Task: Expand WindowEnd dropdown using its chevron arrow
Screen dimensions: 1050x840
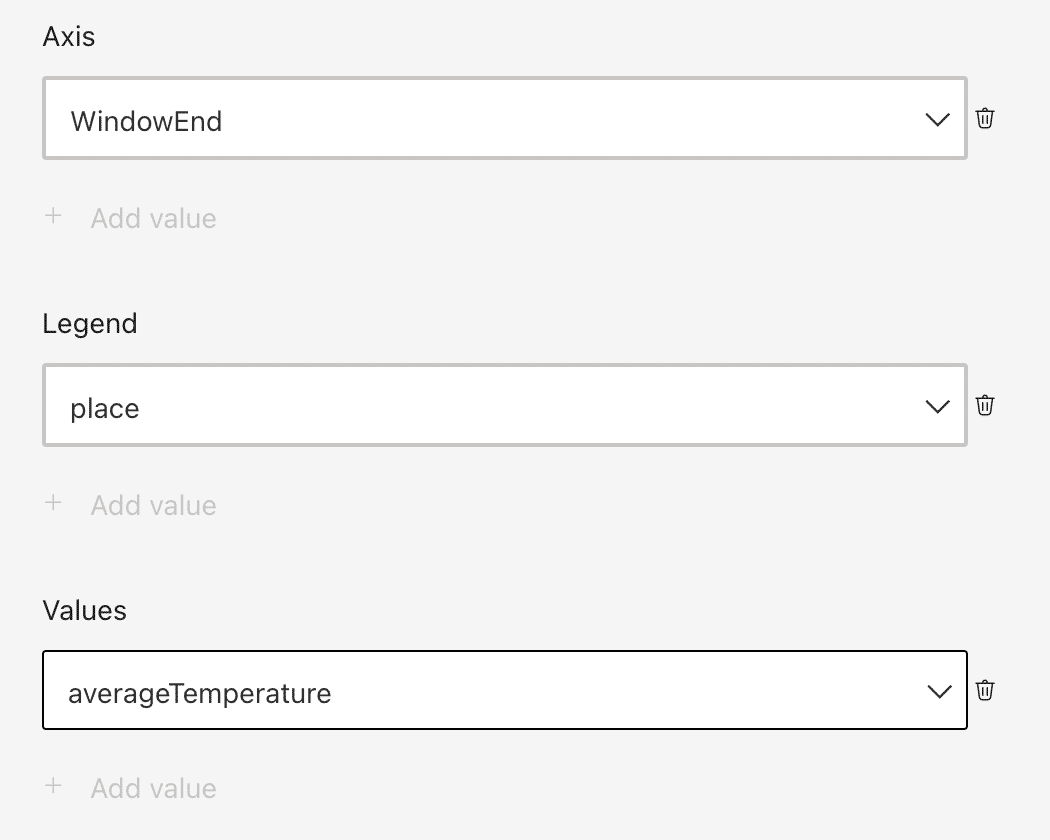Action: [x=938, y=120]
